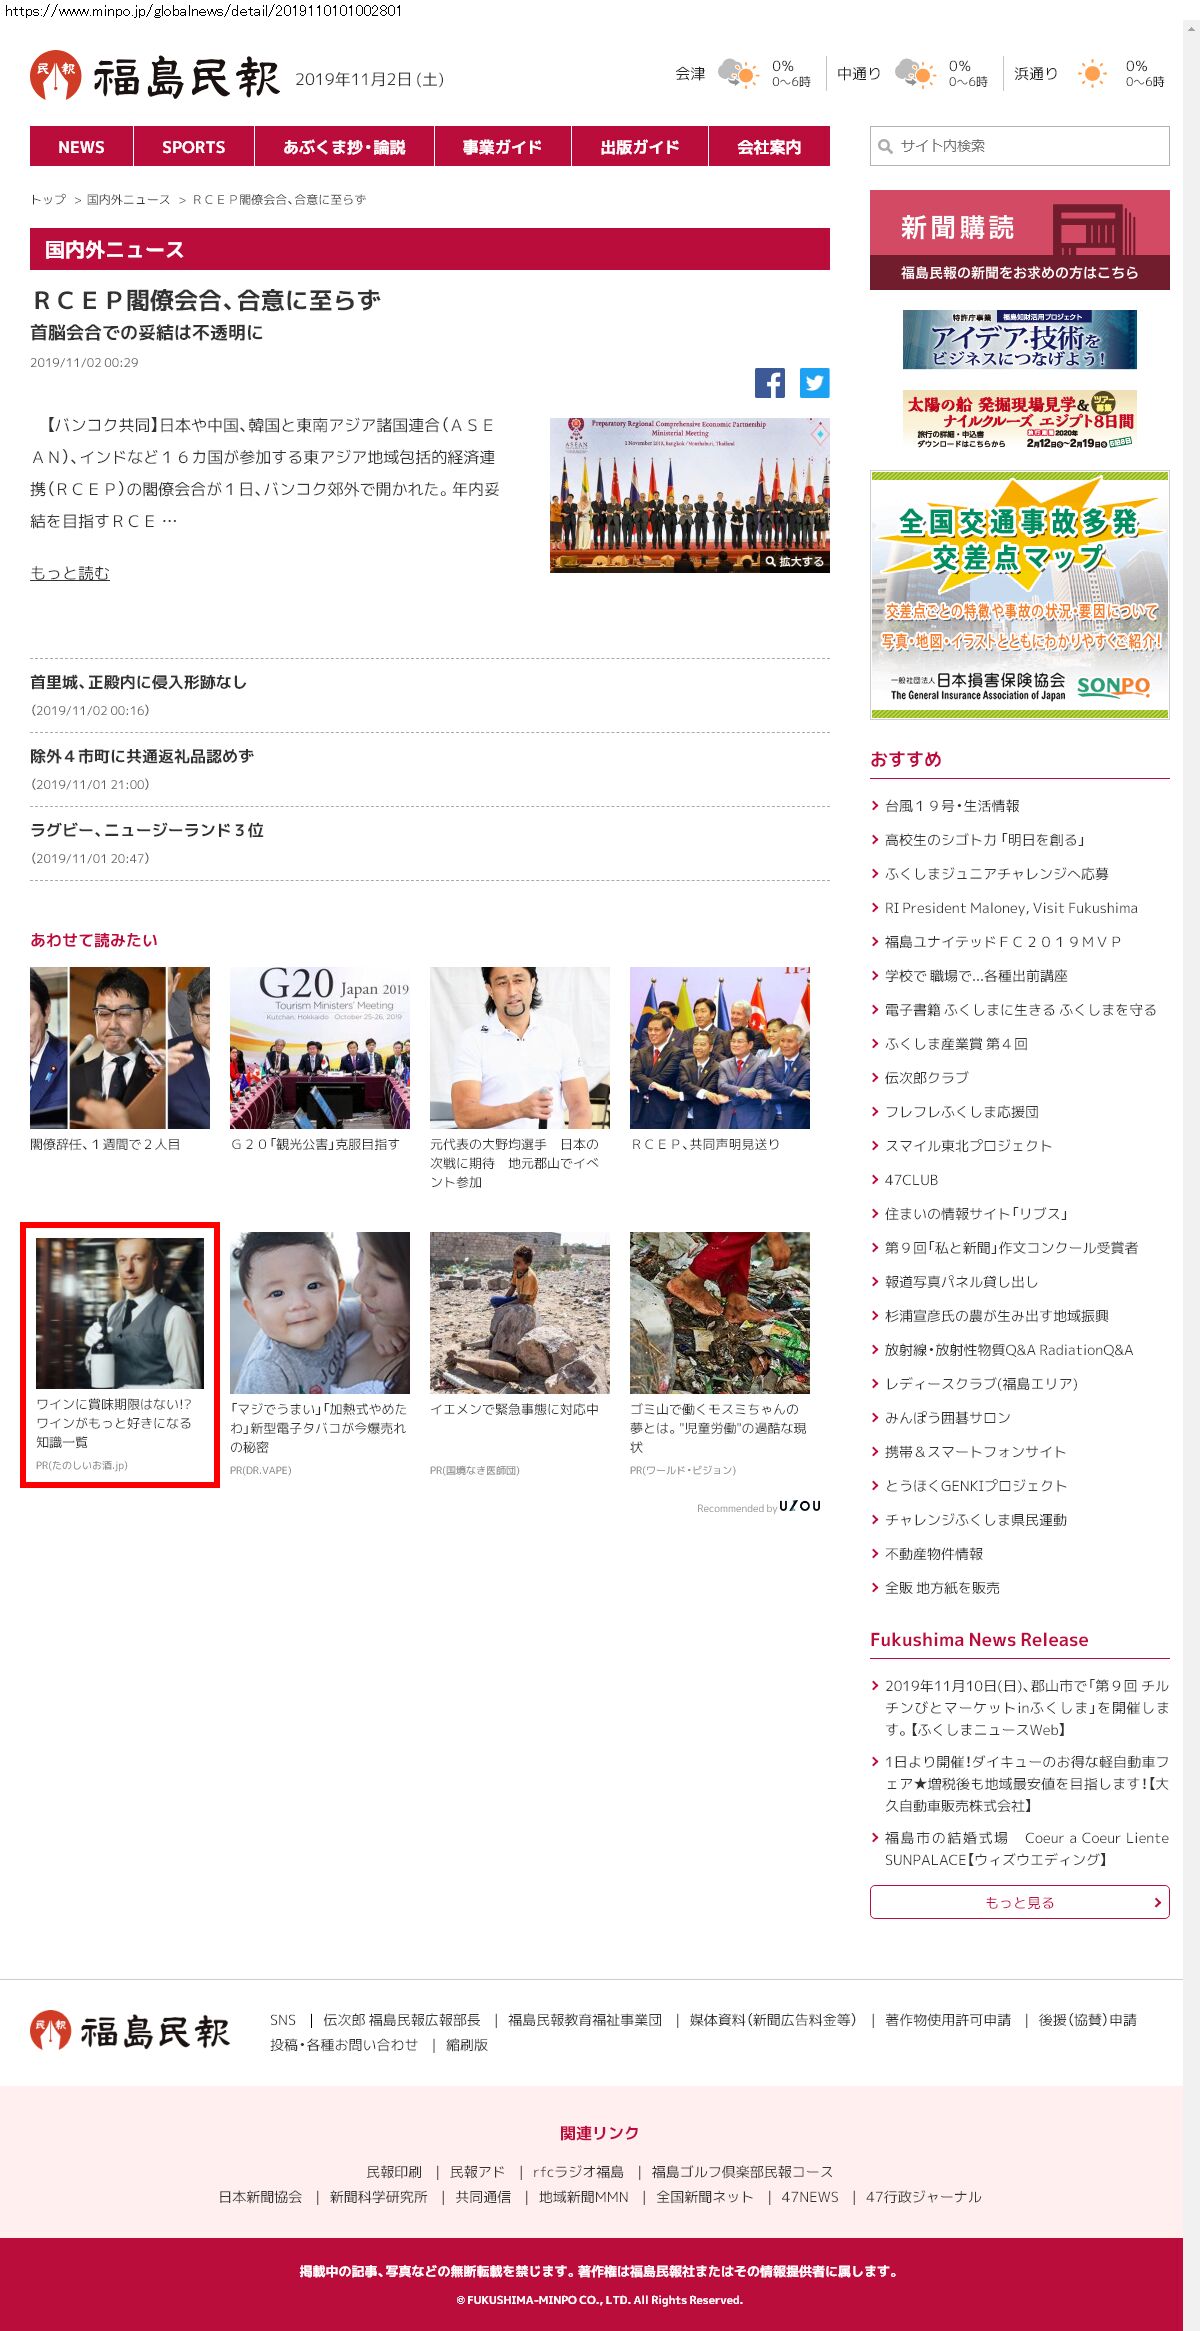Click the search magnifier icon
1200x2331 pixels.
[885, 147]
